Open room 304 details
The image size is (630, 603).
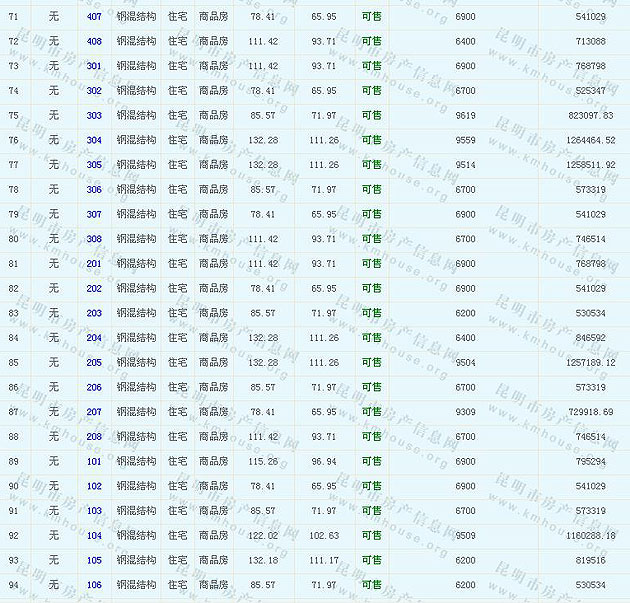tap(94, 140)
